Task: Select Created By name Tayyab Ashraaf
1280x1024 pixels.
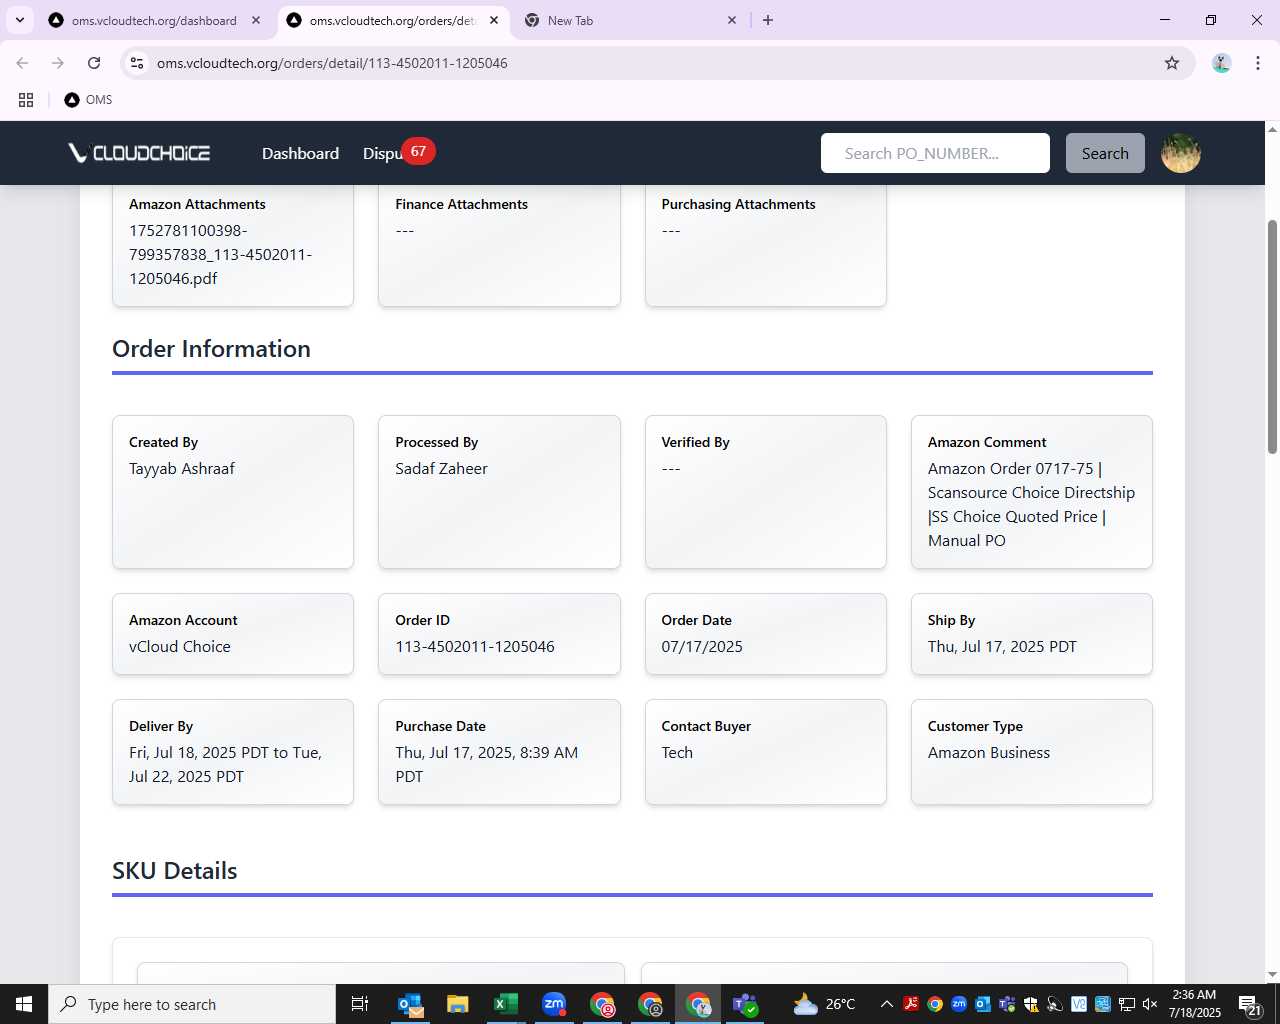Action: tap(182, 468)
